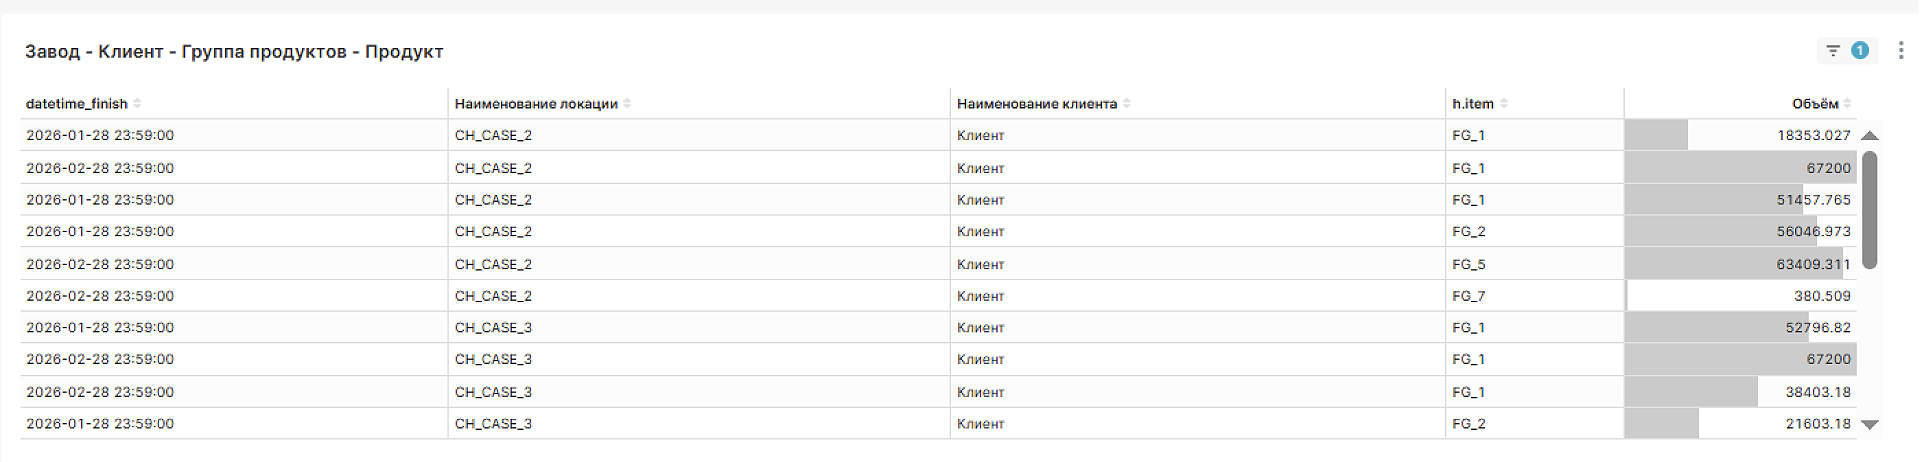Click the Объём column header label

tap(1814, 104)
